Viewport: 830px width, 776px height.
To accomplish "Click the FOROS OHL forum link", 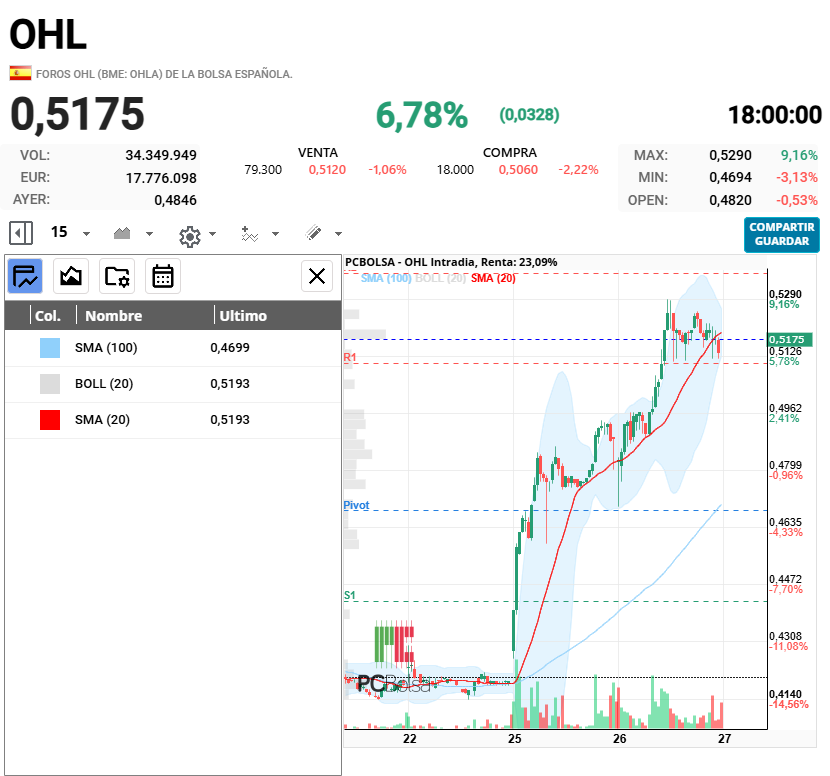I will (x=164, y=74).
